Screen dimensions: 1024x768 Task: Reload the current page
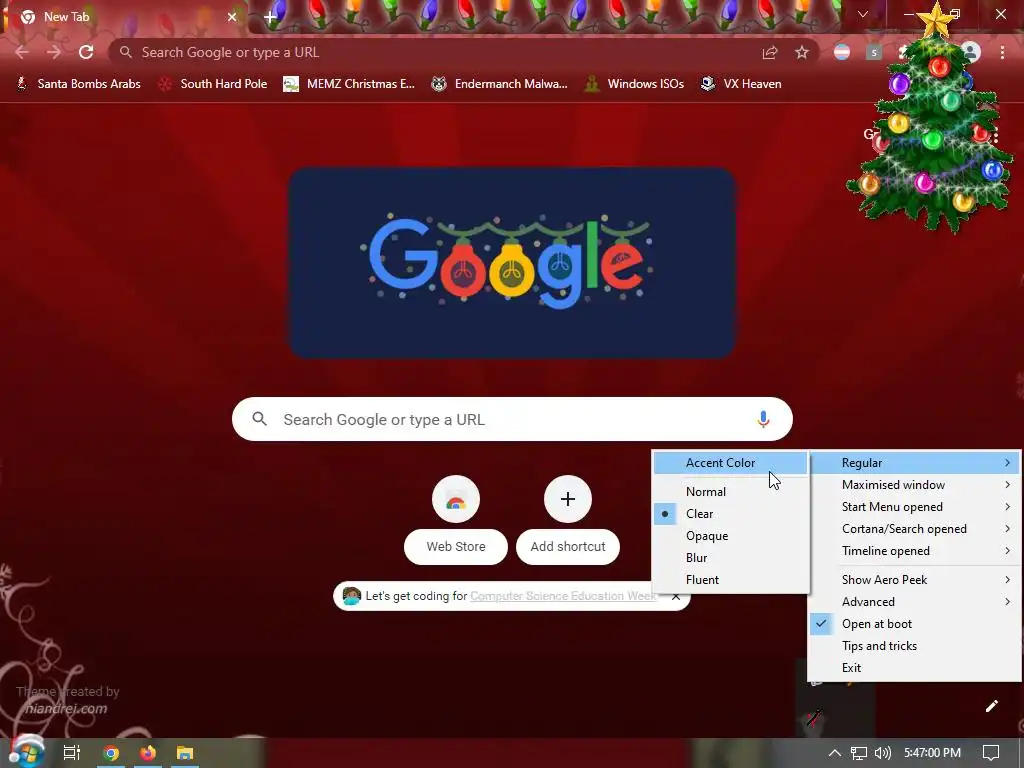pyautogui.click(x=86, y=52)
